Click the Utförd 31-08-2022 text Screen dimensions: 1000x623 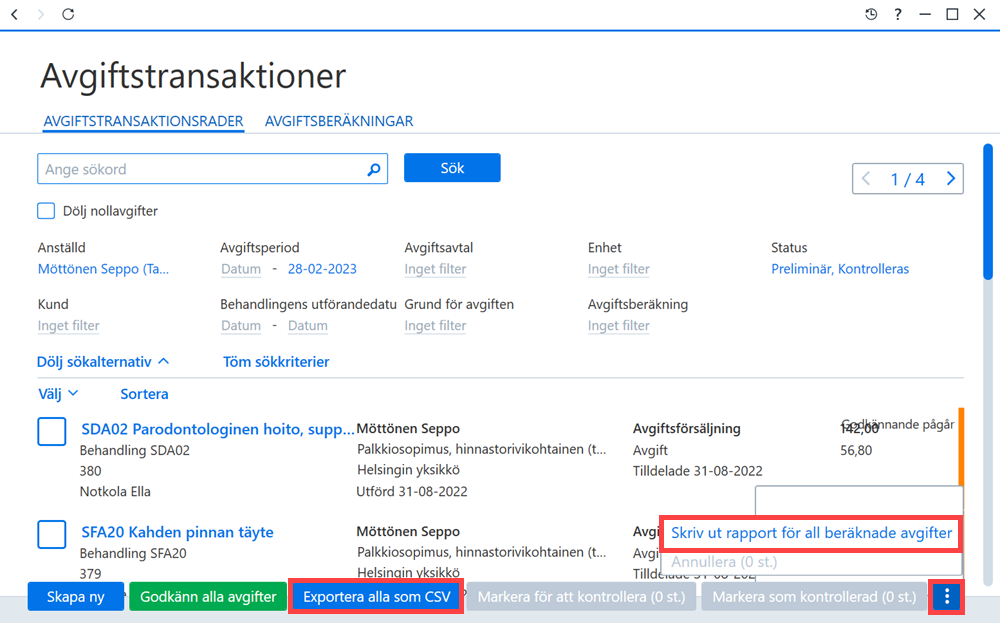[411, 492]
